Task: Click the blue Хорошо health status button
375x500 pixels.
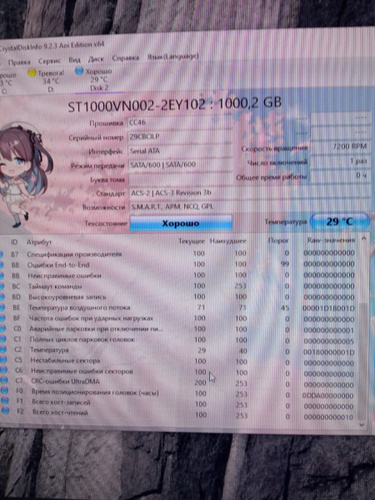Action: pos(181,223)
